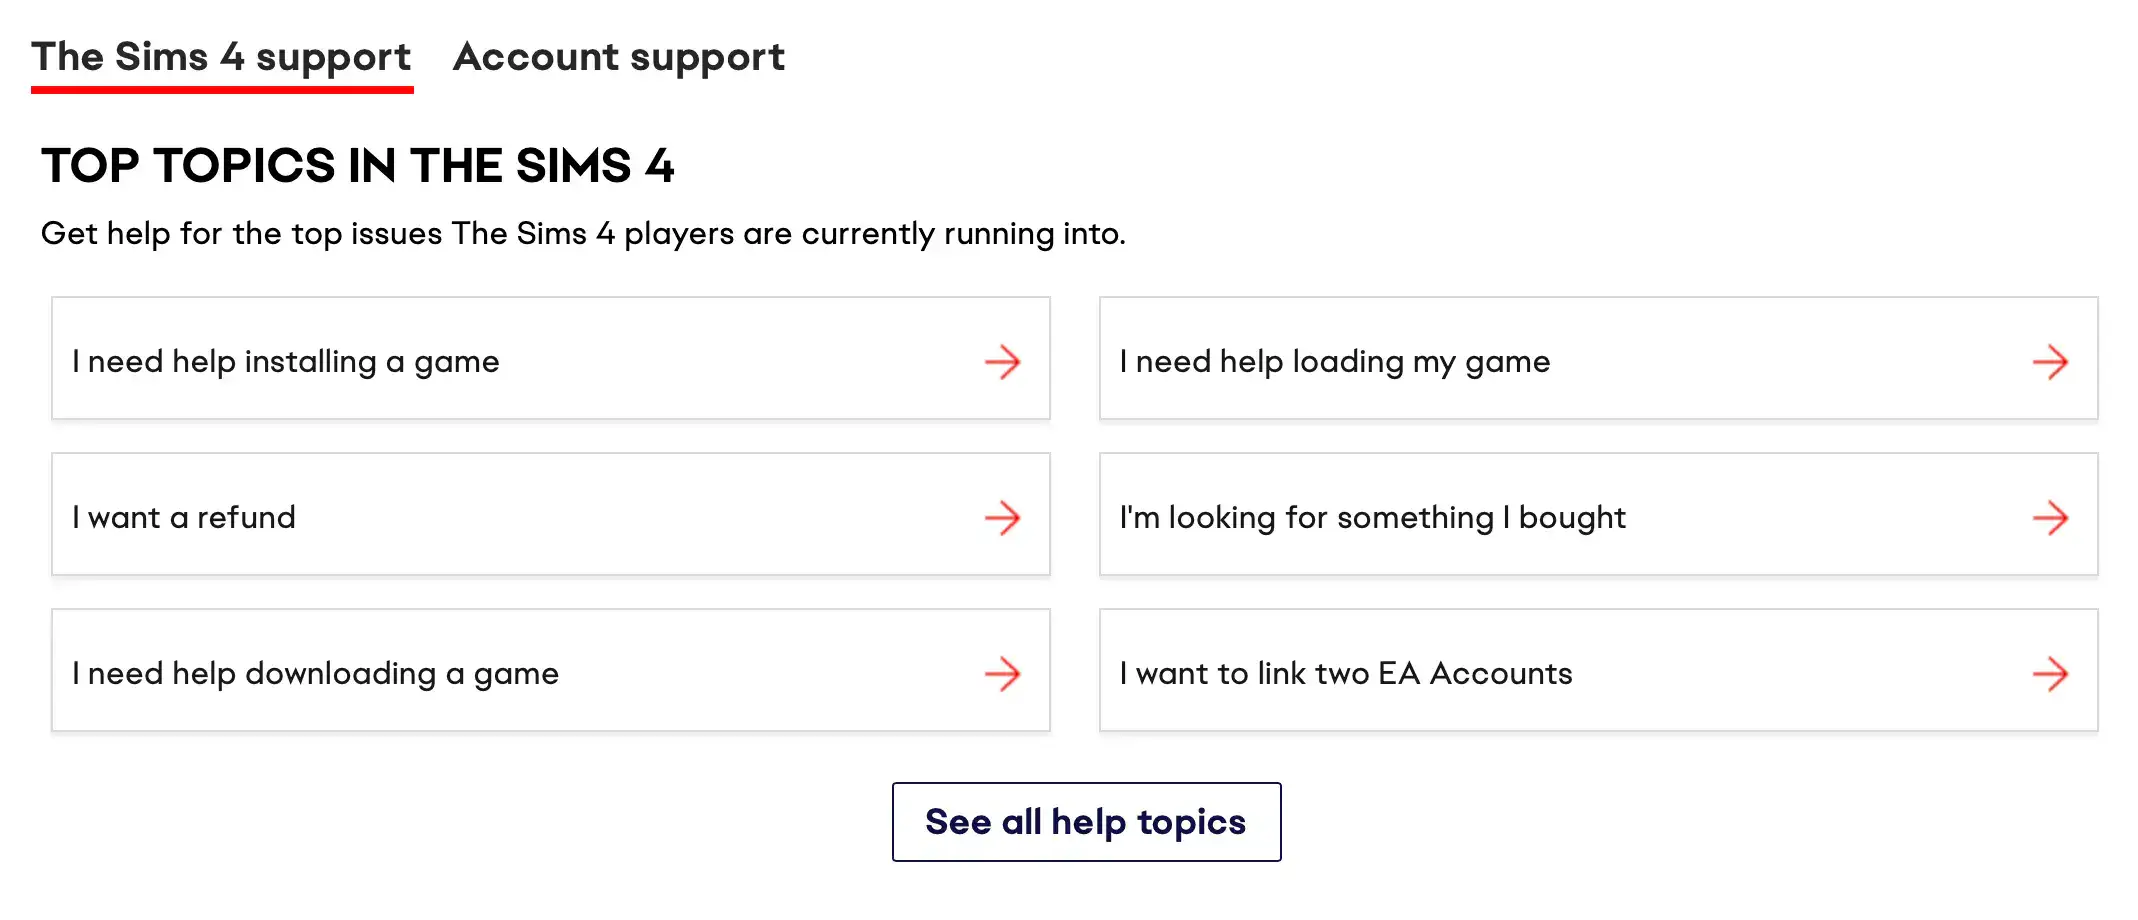This screenshot has height=920, width=2138.
Task: Click the arrow beside downloading a game
Action: pos(1002,674)
